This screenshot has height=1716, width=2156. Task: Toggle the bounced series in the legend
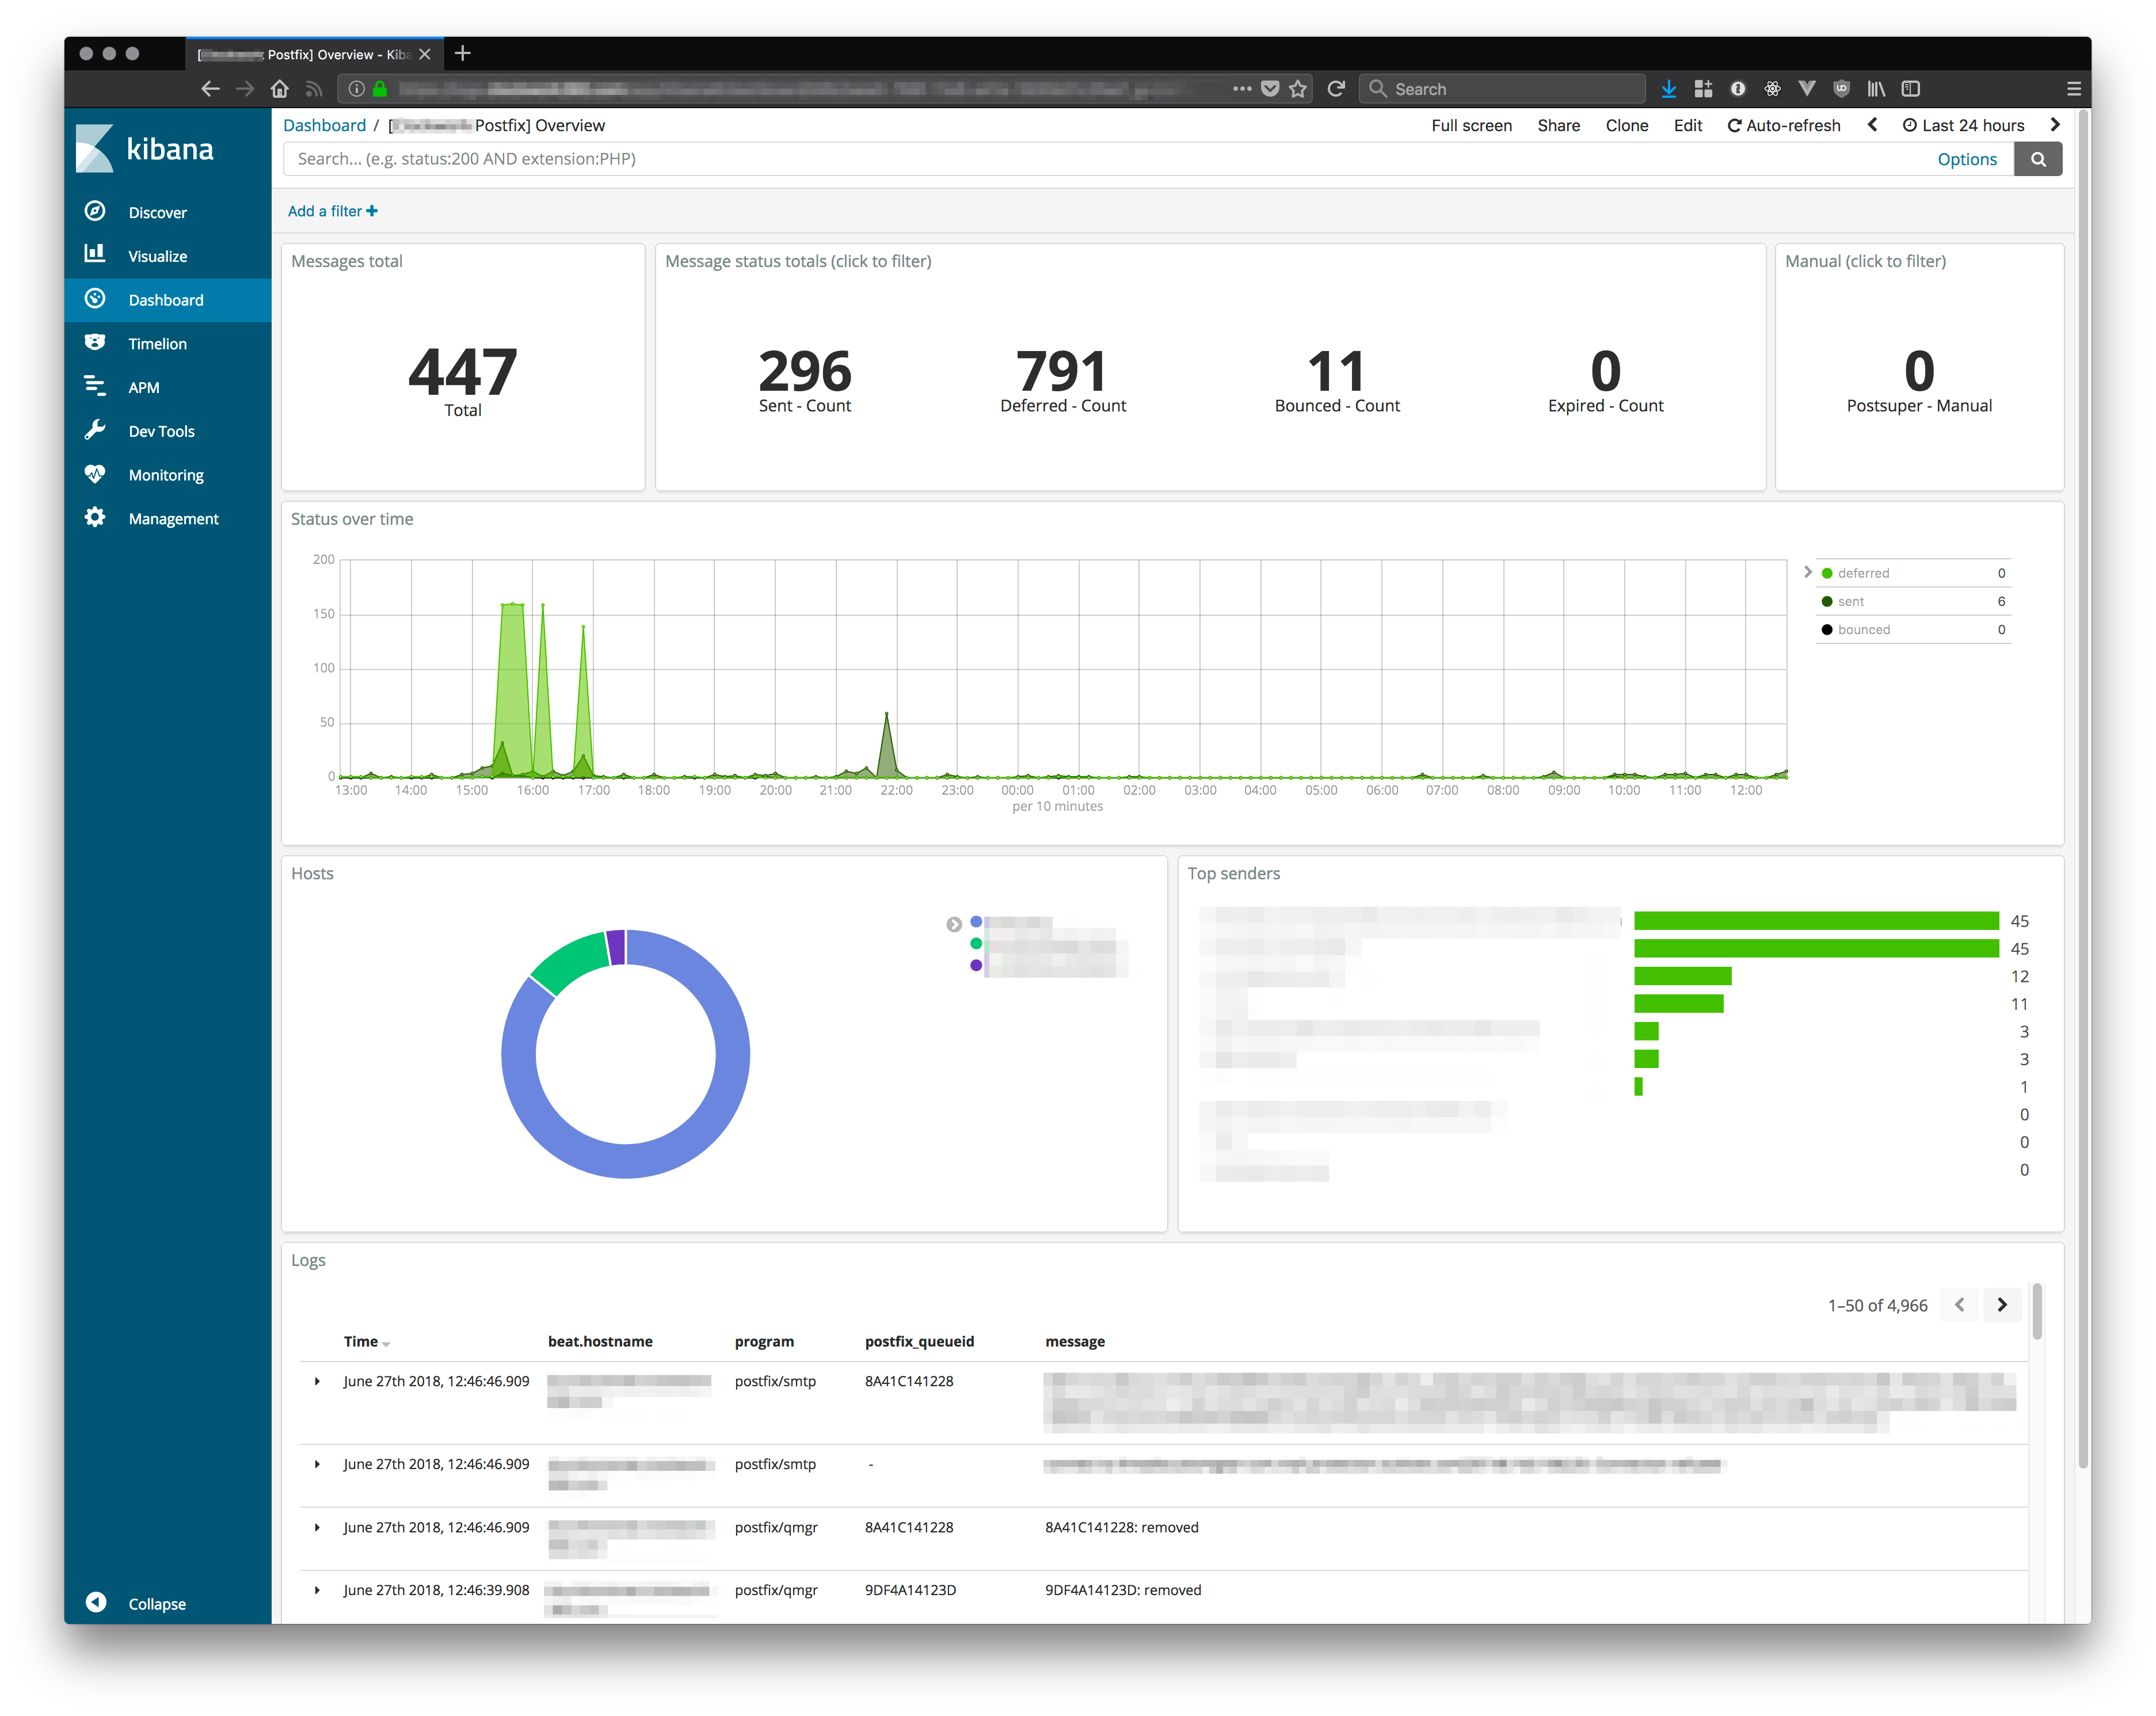point(1863,629)
